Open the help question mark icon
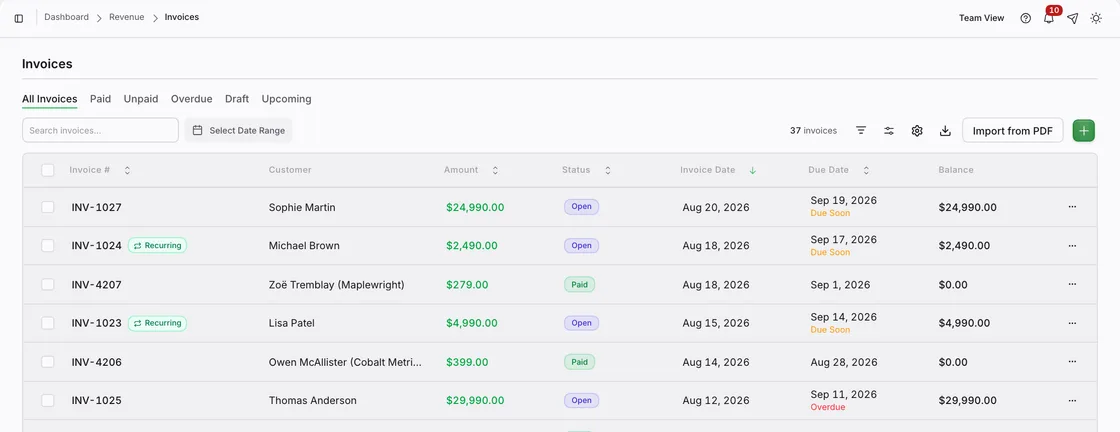The width and height of the screenshot is (1120, 432). point(1026,18)
